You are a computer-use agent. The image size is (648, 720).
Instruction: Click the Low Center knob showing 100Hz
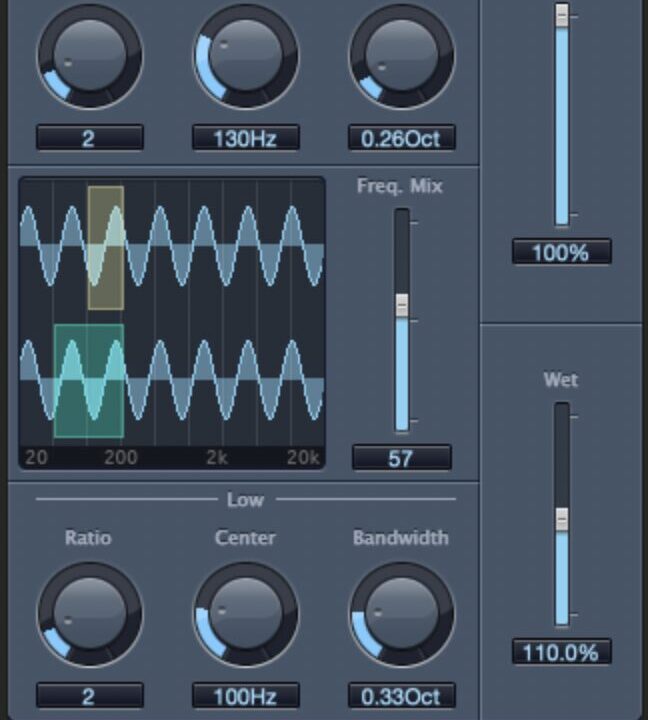(246, 614)
